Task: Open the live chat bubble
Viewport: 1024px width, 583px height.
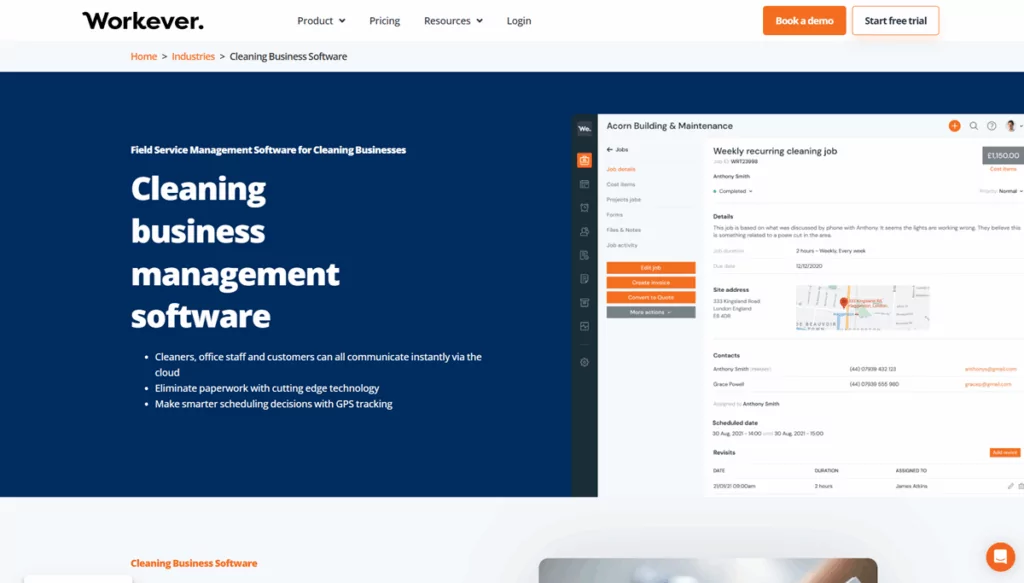Action: [1000, 557]
